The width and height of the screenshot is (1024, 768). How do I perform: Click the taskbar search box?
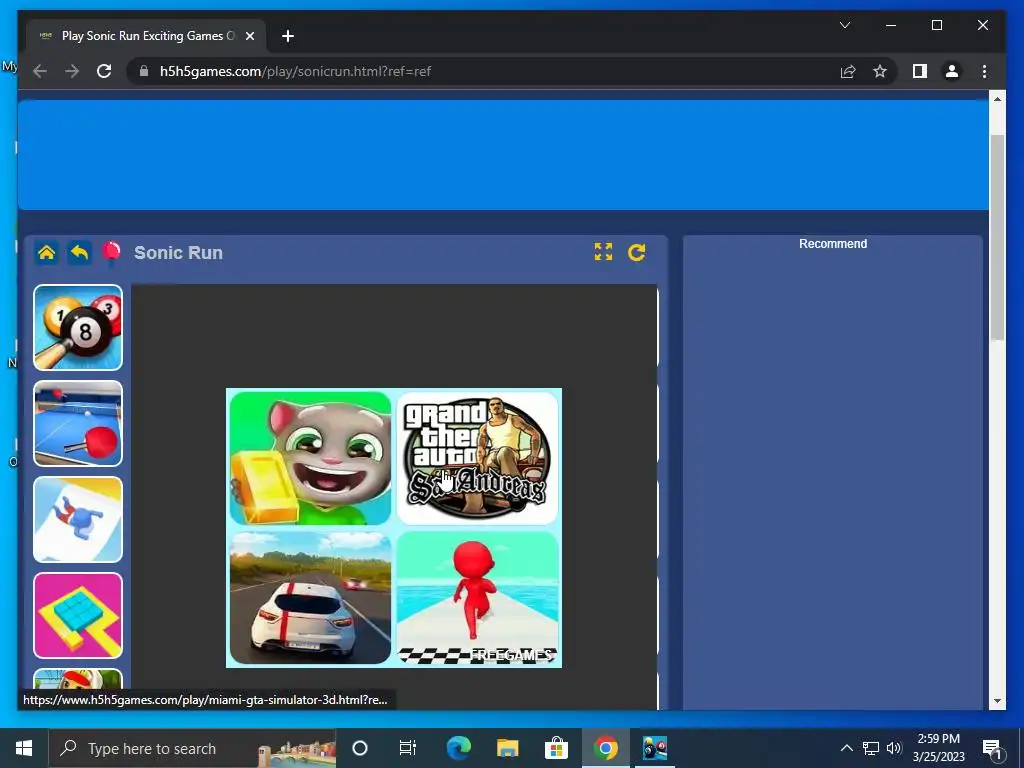[x=192, y=748]
